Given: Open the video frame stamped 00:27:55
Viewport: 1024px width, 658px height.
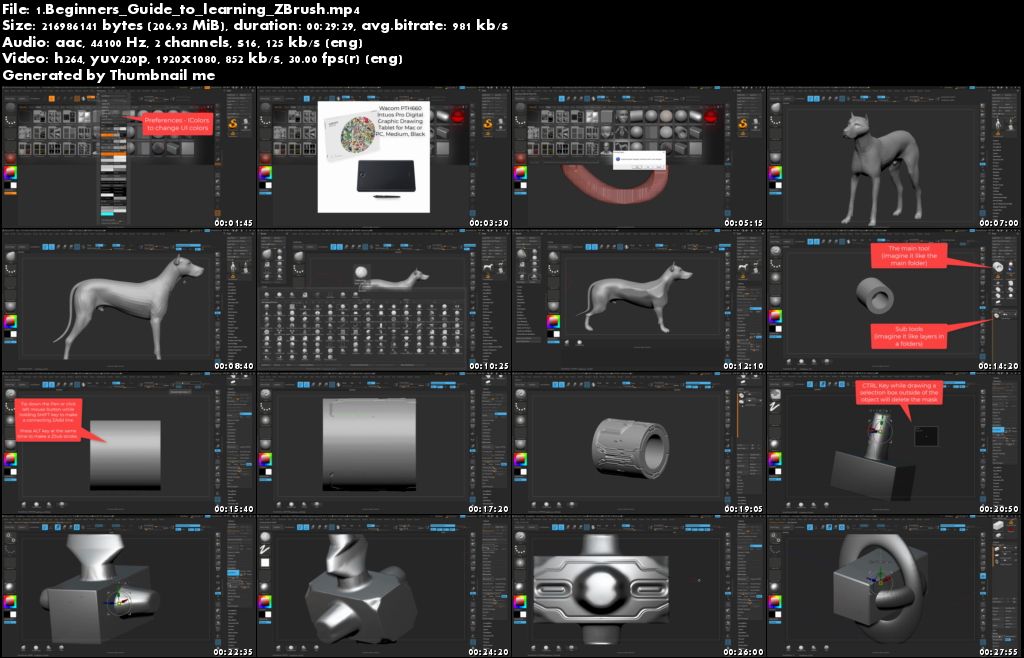Looking at the screenshot, I should [x=895, y=586].
